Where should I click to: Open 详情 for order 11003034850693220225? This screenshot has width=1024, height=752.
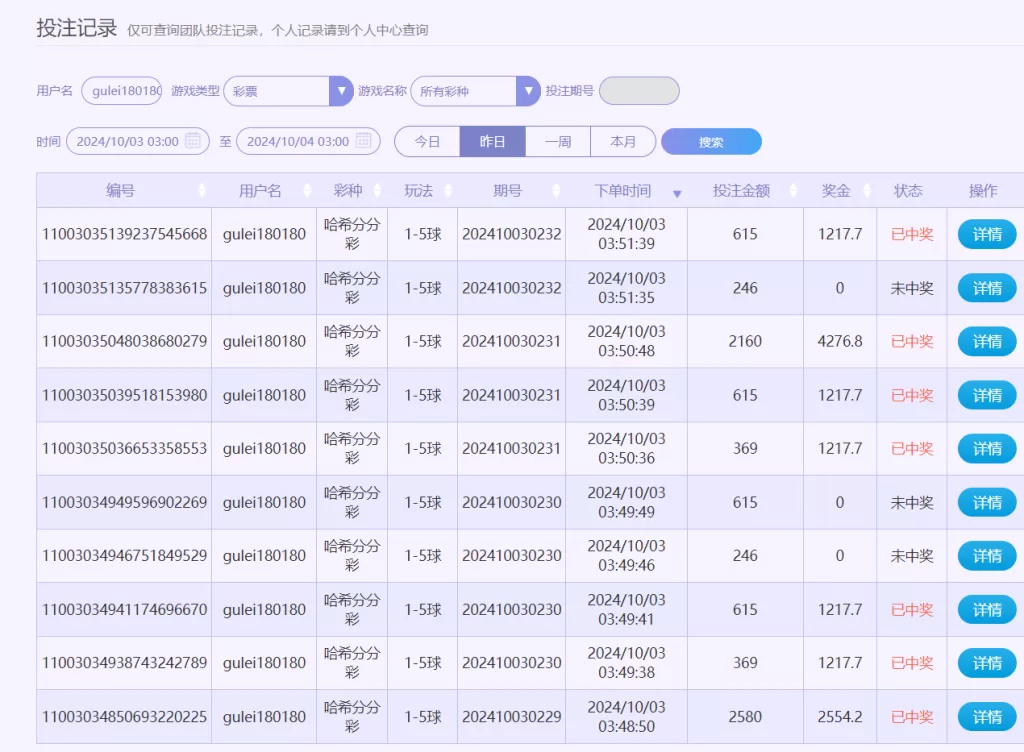click(x=987, y=717)
